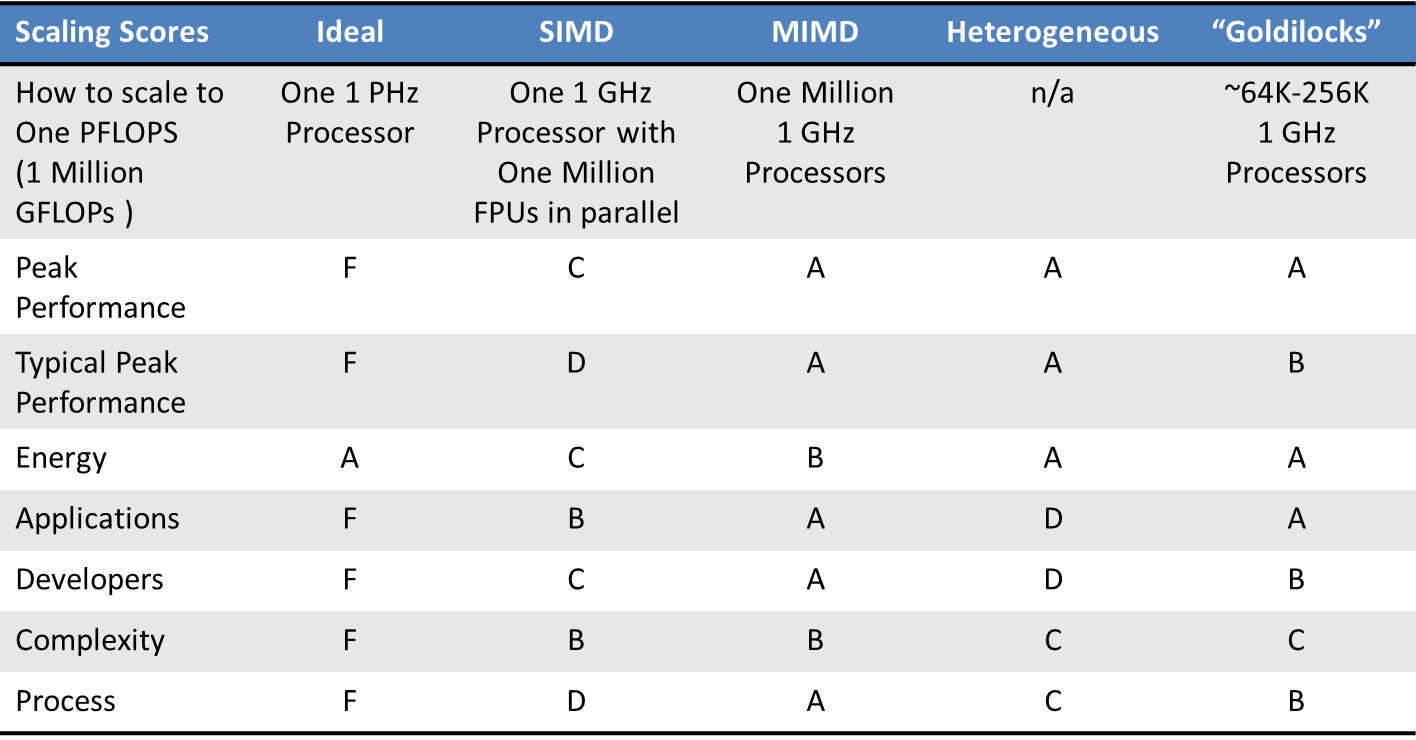Screen dimensions: 1416x740
Task: Select the "n/a" cell under Heterogeneous
Action: [1052, 93]
